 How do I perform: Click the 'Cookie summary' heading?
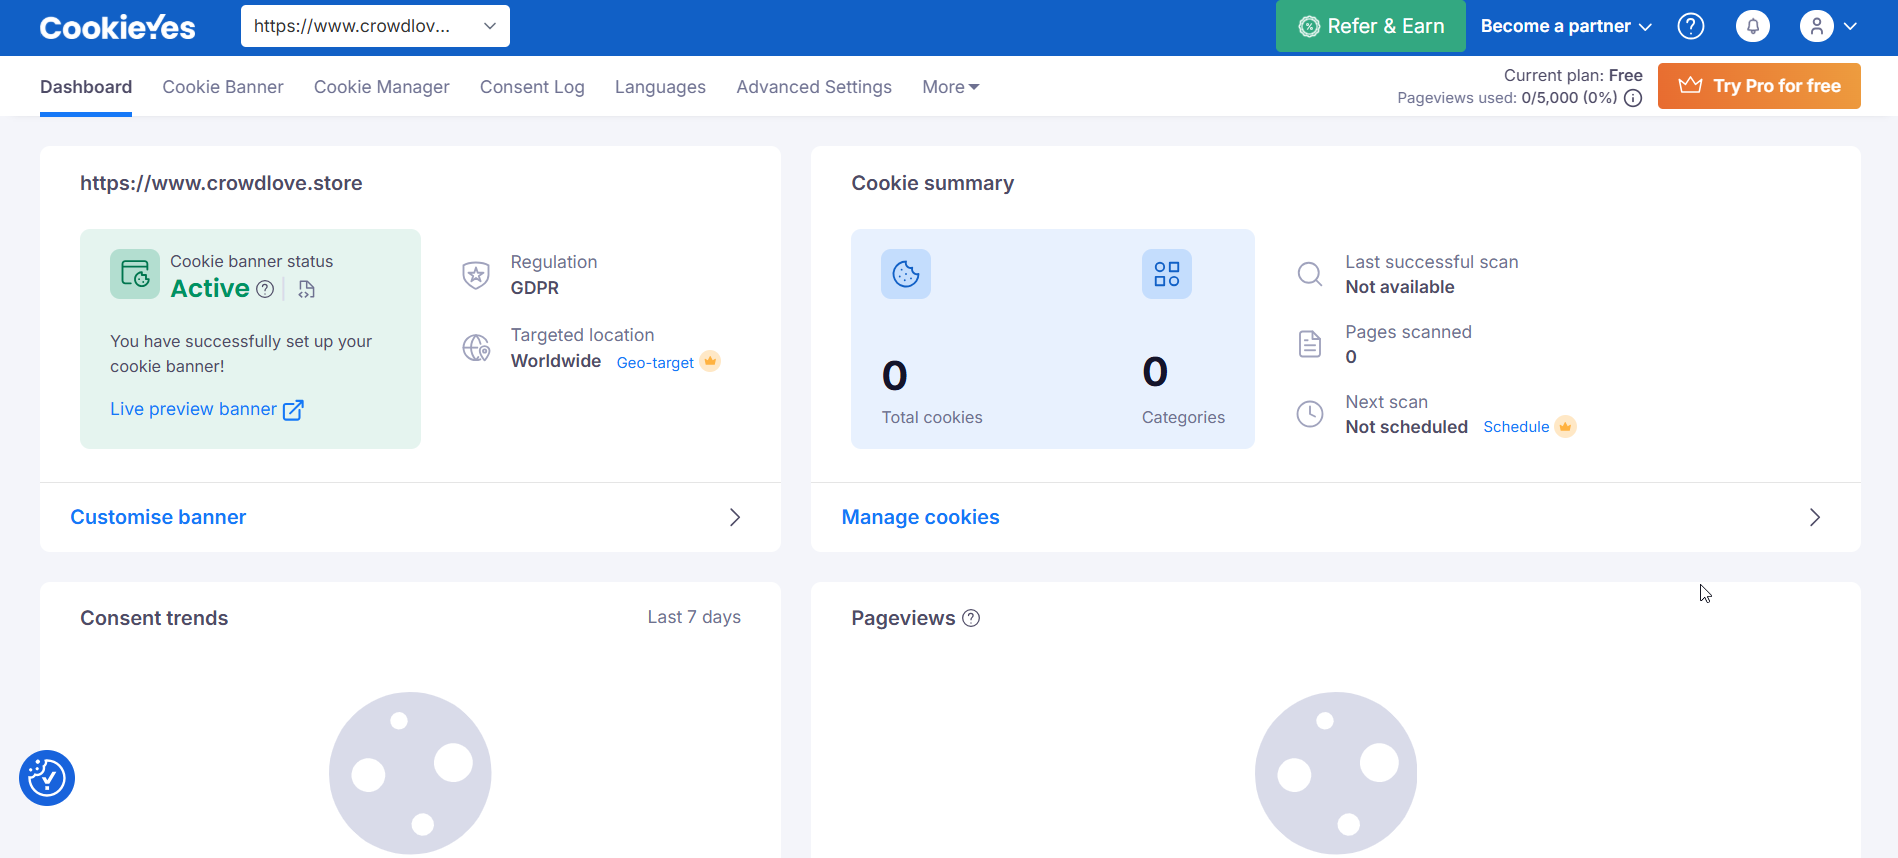[x=933, y=183]
